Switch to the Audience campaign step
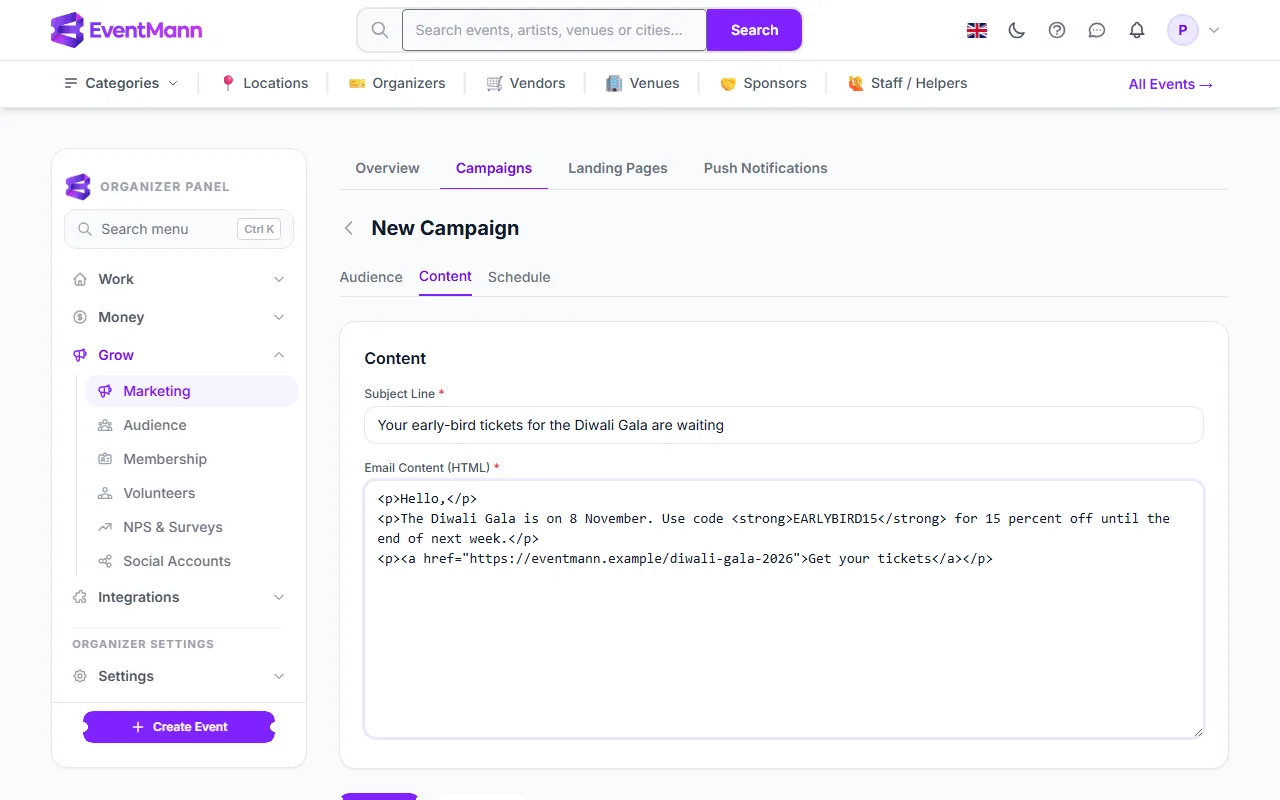Viewport: 1280px width, 800px height. tap(371, 277)
